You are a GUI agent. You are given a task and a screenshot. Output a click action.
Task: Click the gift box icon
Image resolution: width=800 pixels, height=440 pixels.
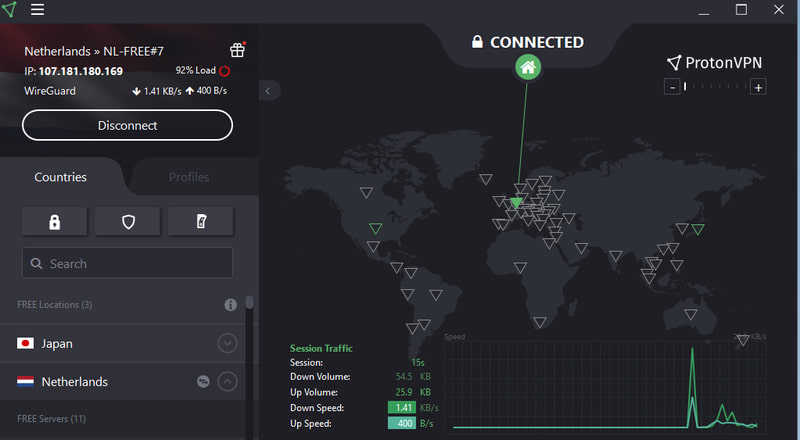tap(238, 50)
